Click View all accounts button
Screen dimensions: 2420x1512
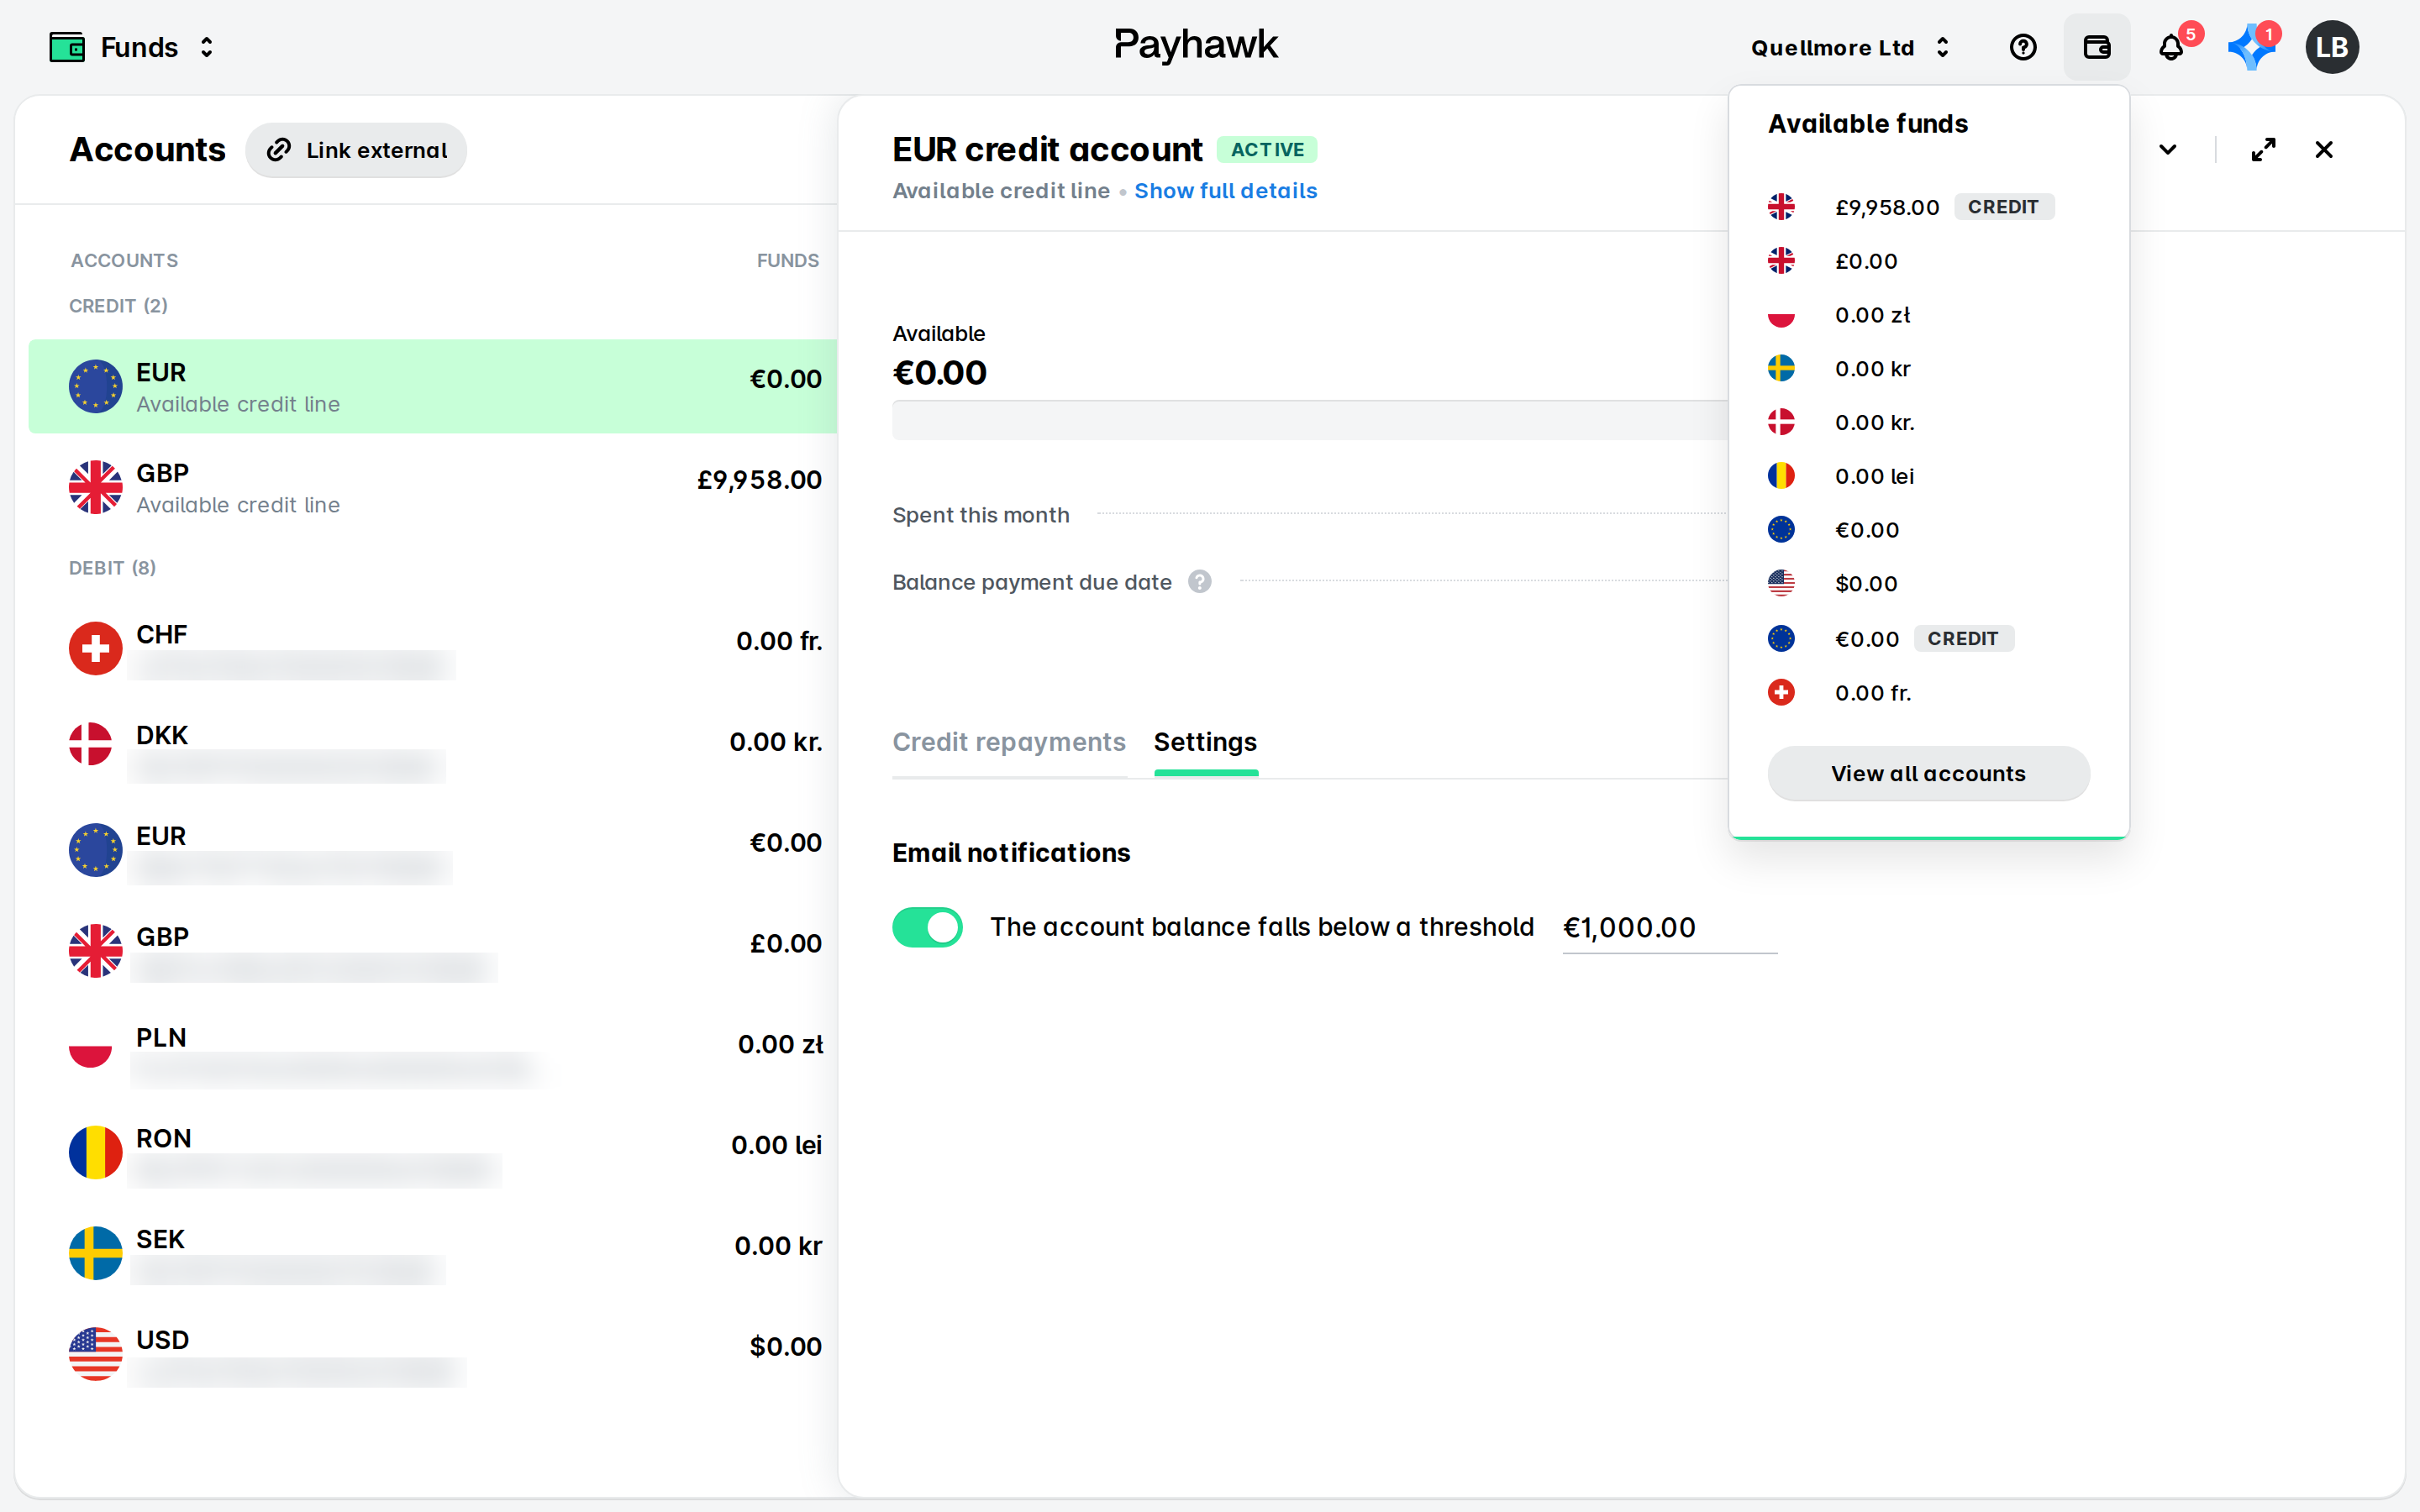(1928, 773)
